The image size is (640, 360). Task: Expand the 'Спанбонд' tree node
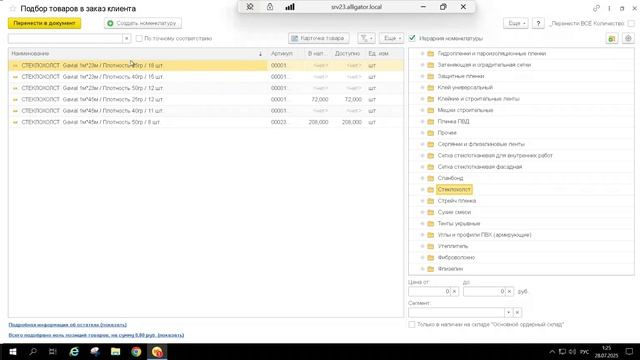point(422,178)
